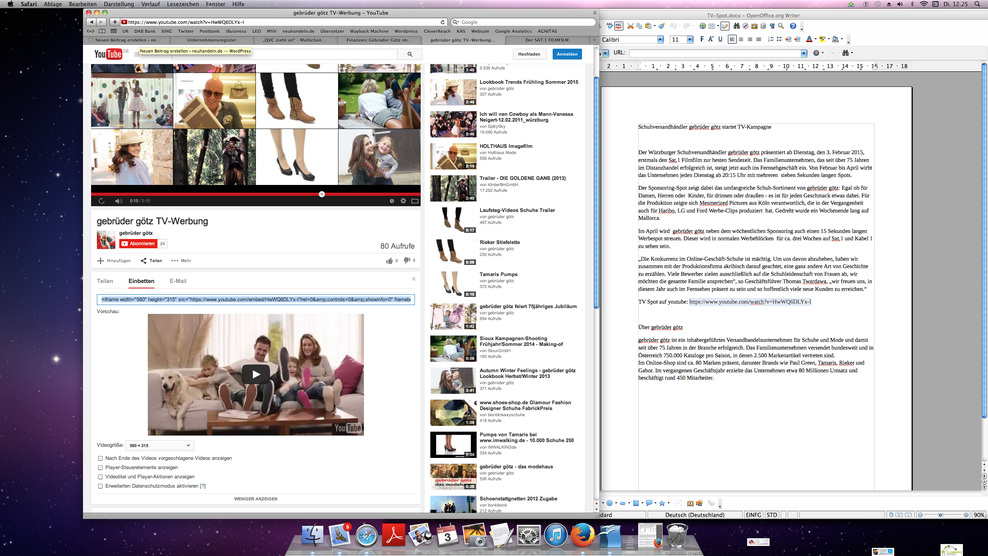Open the 'Wayback Machine' bookmark
988x556 pixels.
pyautogui.click(x=369, y=31)
